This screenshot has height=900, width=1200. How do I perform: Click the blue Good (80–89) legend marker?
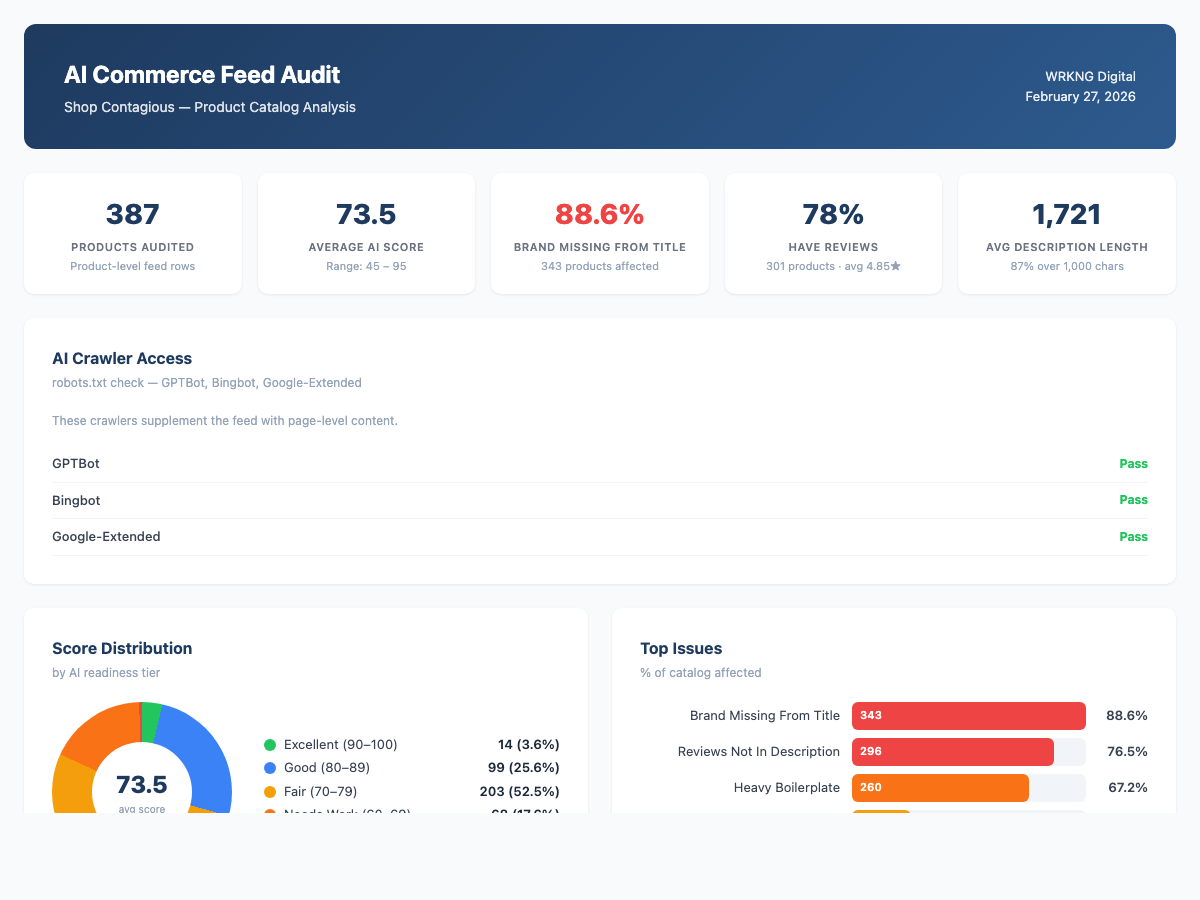coord(269,767)
